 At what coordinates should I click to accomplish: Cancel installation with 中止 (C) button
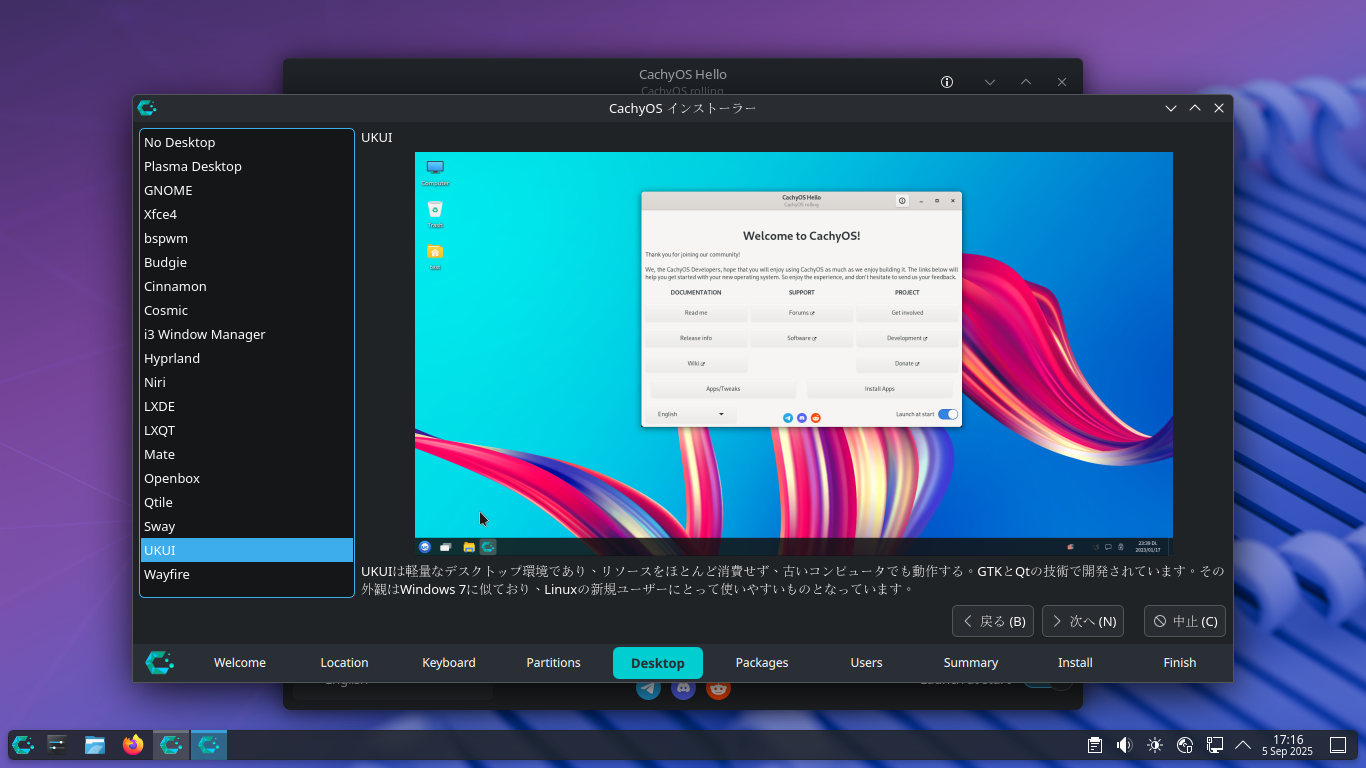point(1185,621)
